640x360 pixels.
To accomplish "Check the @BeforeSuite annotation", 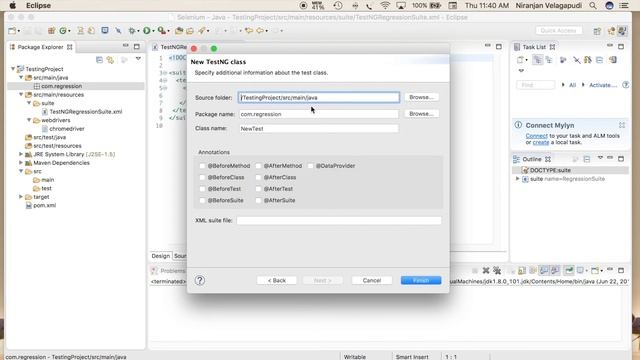I will point(202,200).
